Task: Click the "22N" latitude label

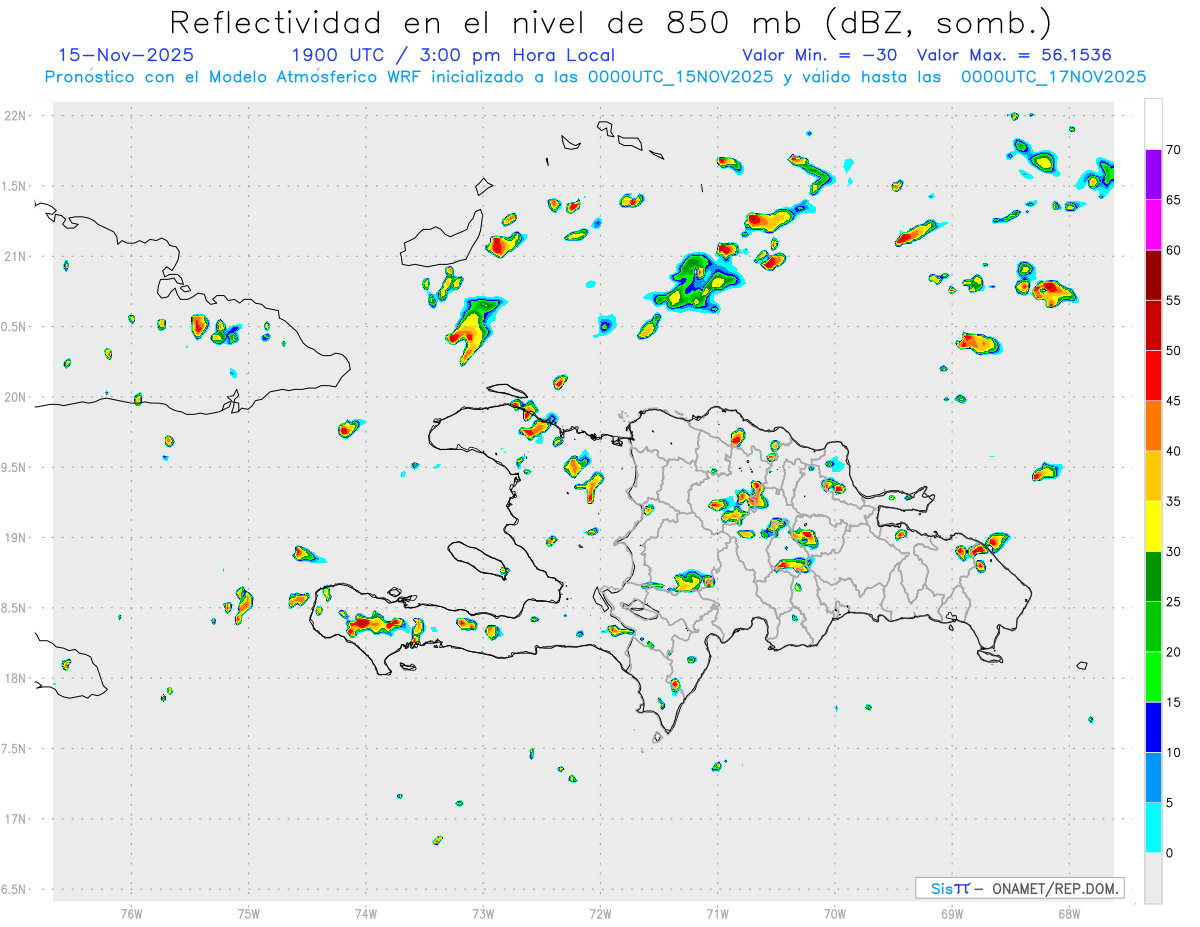Action: tap(17, 116)
